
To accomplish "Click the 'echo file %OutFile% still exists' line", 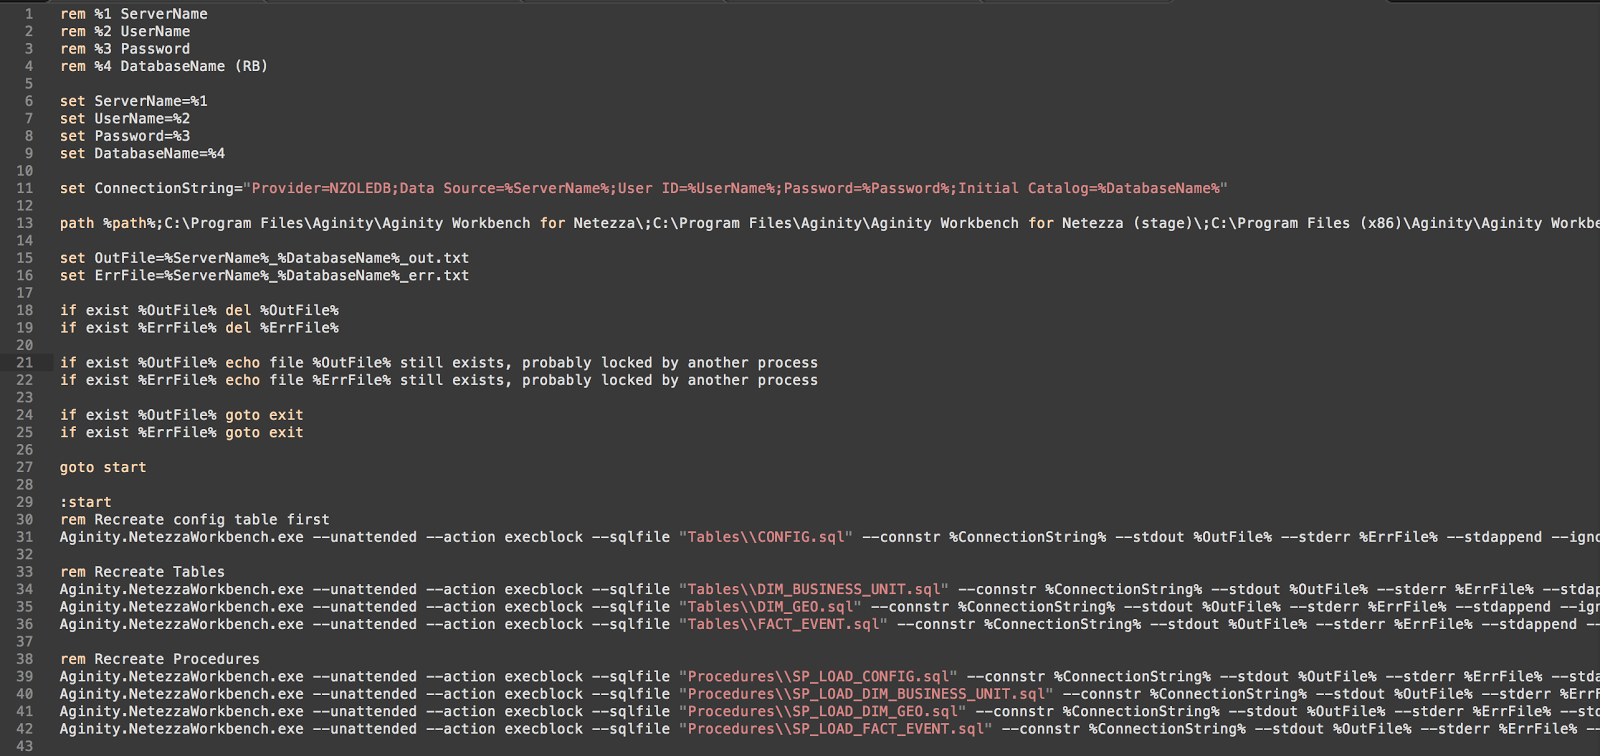I will [x=439, y=363].
